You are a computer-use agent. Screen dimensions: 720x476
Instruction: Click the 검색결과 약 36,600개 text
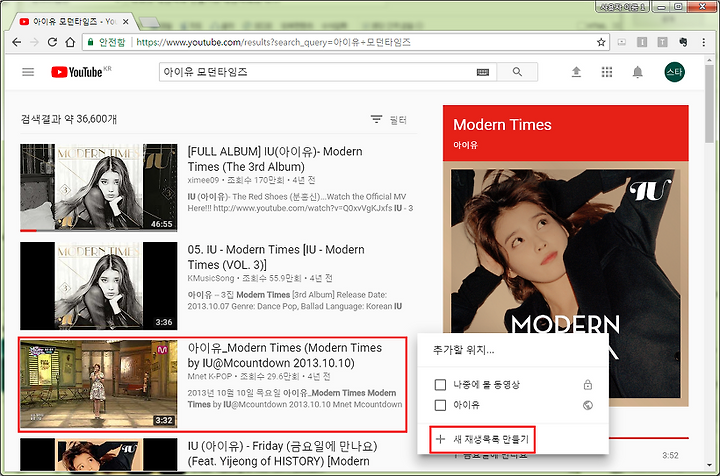(x=68, y=119)
